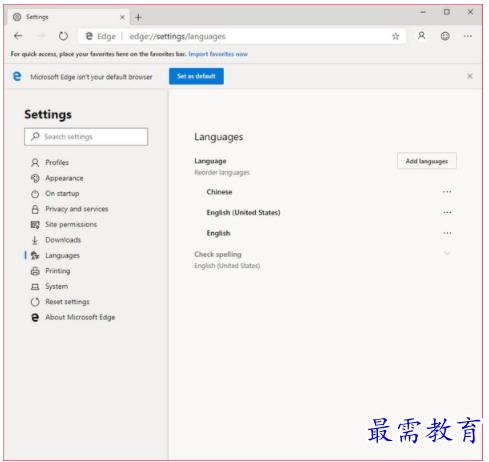Open more actions for English (United States)
The width and height of the screenshot is (489, 462).
(x=447, y=212)
